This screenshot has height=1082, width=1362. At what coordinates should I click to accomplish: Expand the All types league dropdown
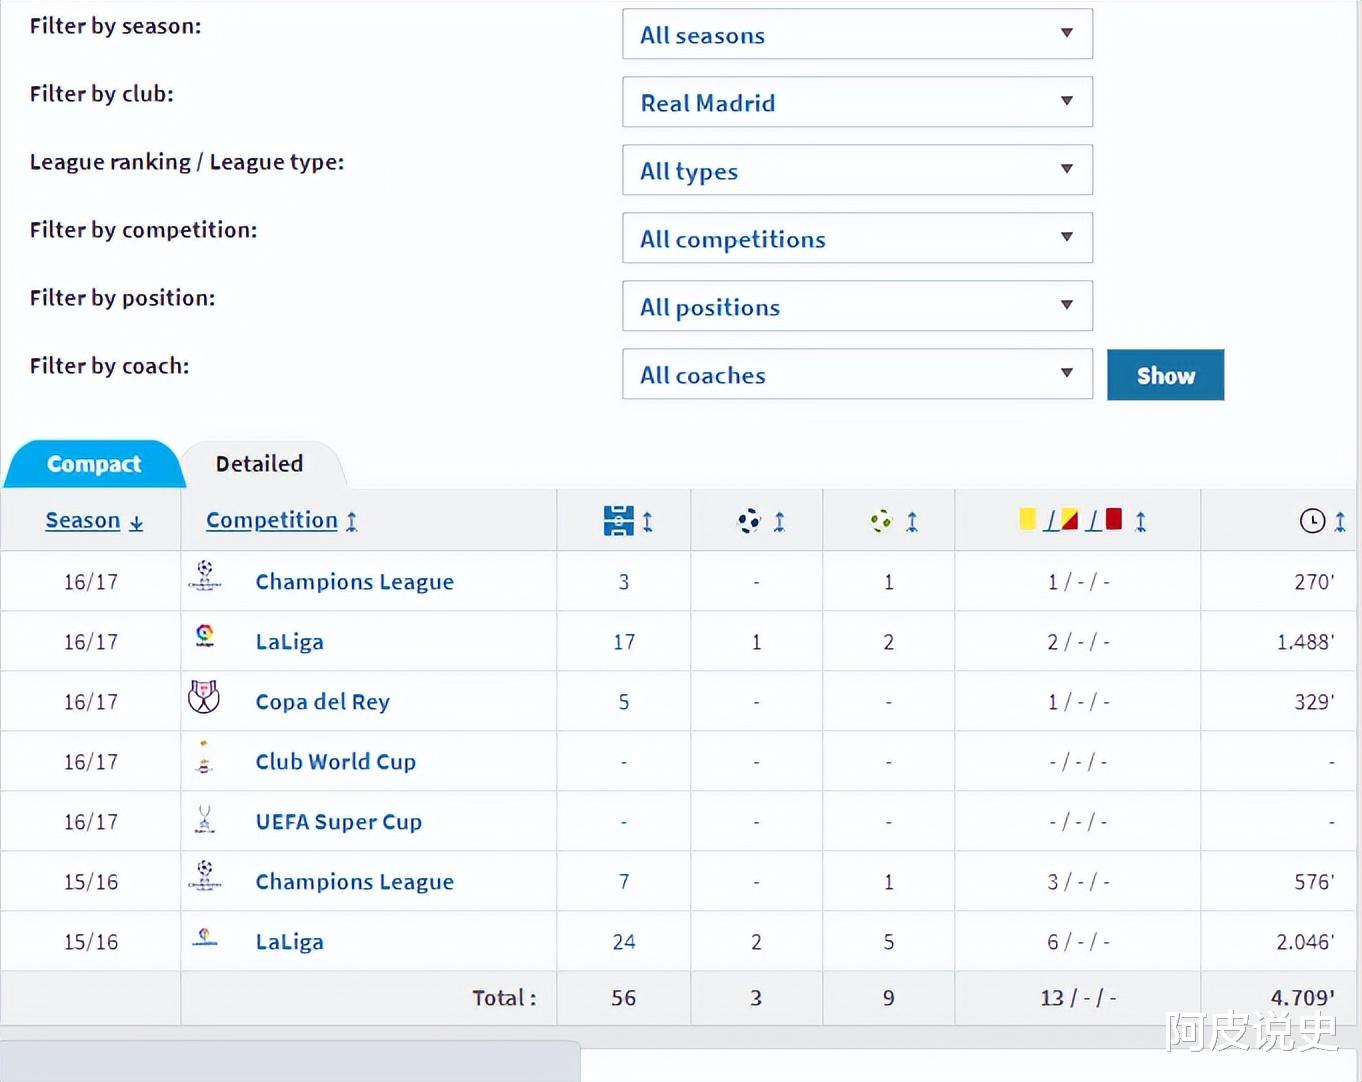[x=857, y=170]
